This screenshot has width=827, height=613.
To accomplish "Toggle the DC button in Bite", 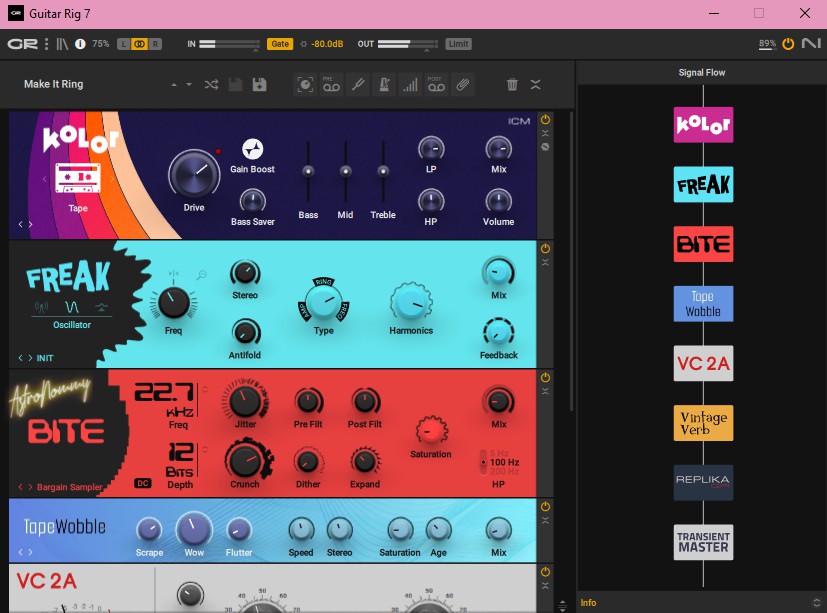I will pos(143,483).
